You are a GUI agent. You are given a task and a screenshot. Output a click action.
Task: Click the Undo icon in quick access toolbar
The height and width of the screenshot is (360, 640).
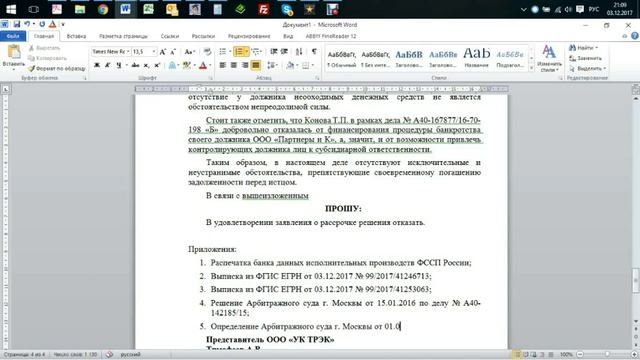(27, 24)
